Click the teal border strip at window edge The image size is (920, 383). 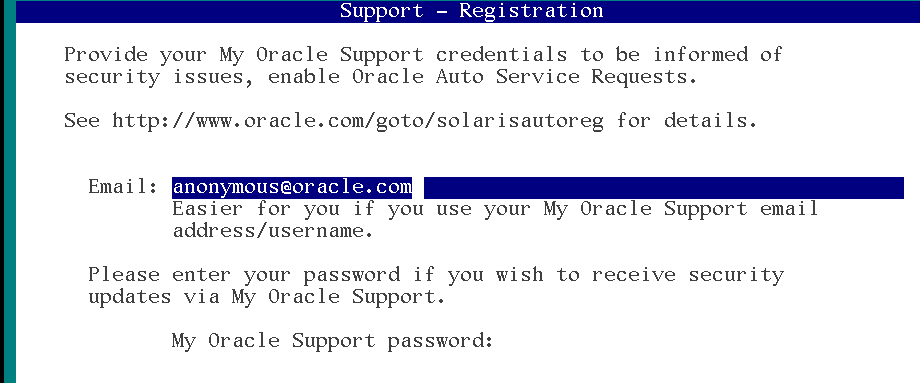click(7, 191)
